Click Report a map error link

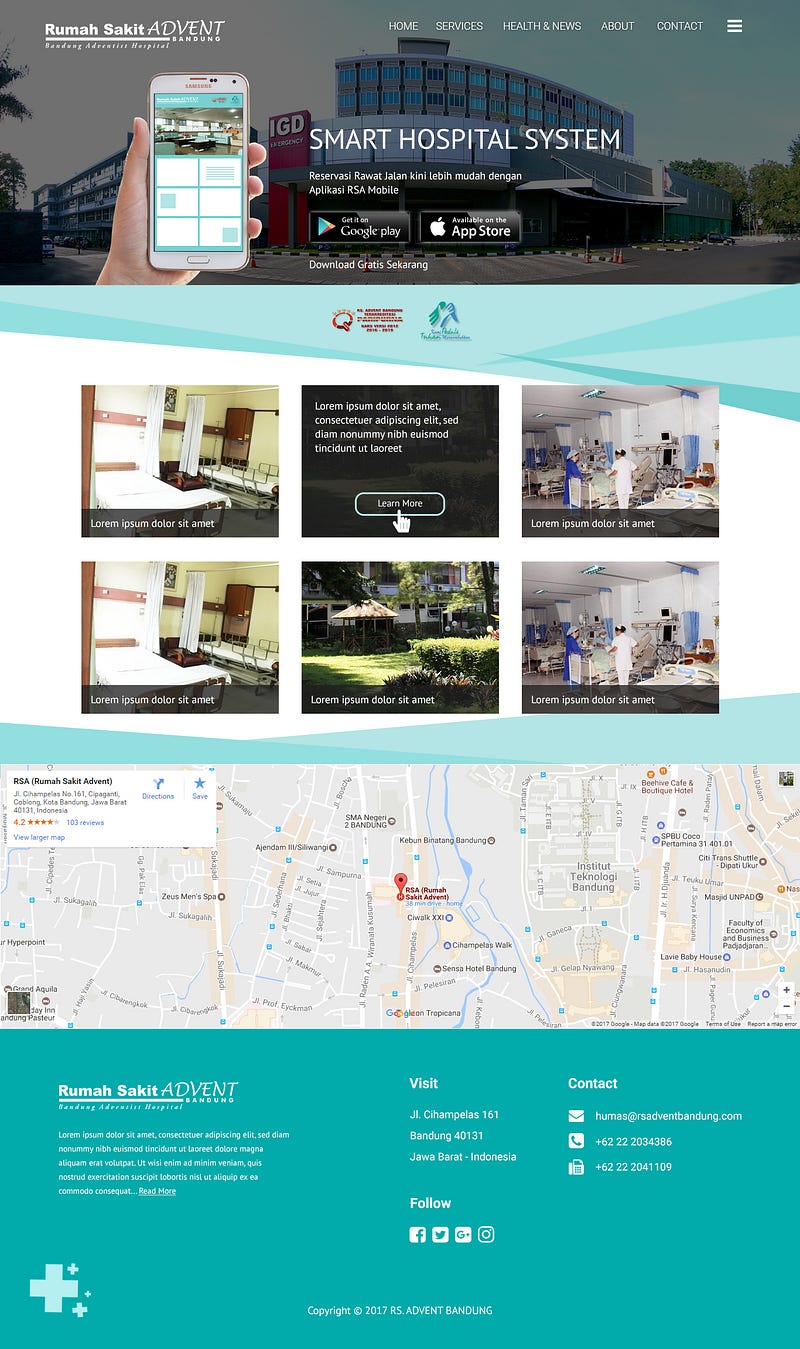coord(772,1024)
